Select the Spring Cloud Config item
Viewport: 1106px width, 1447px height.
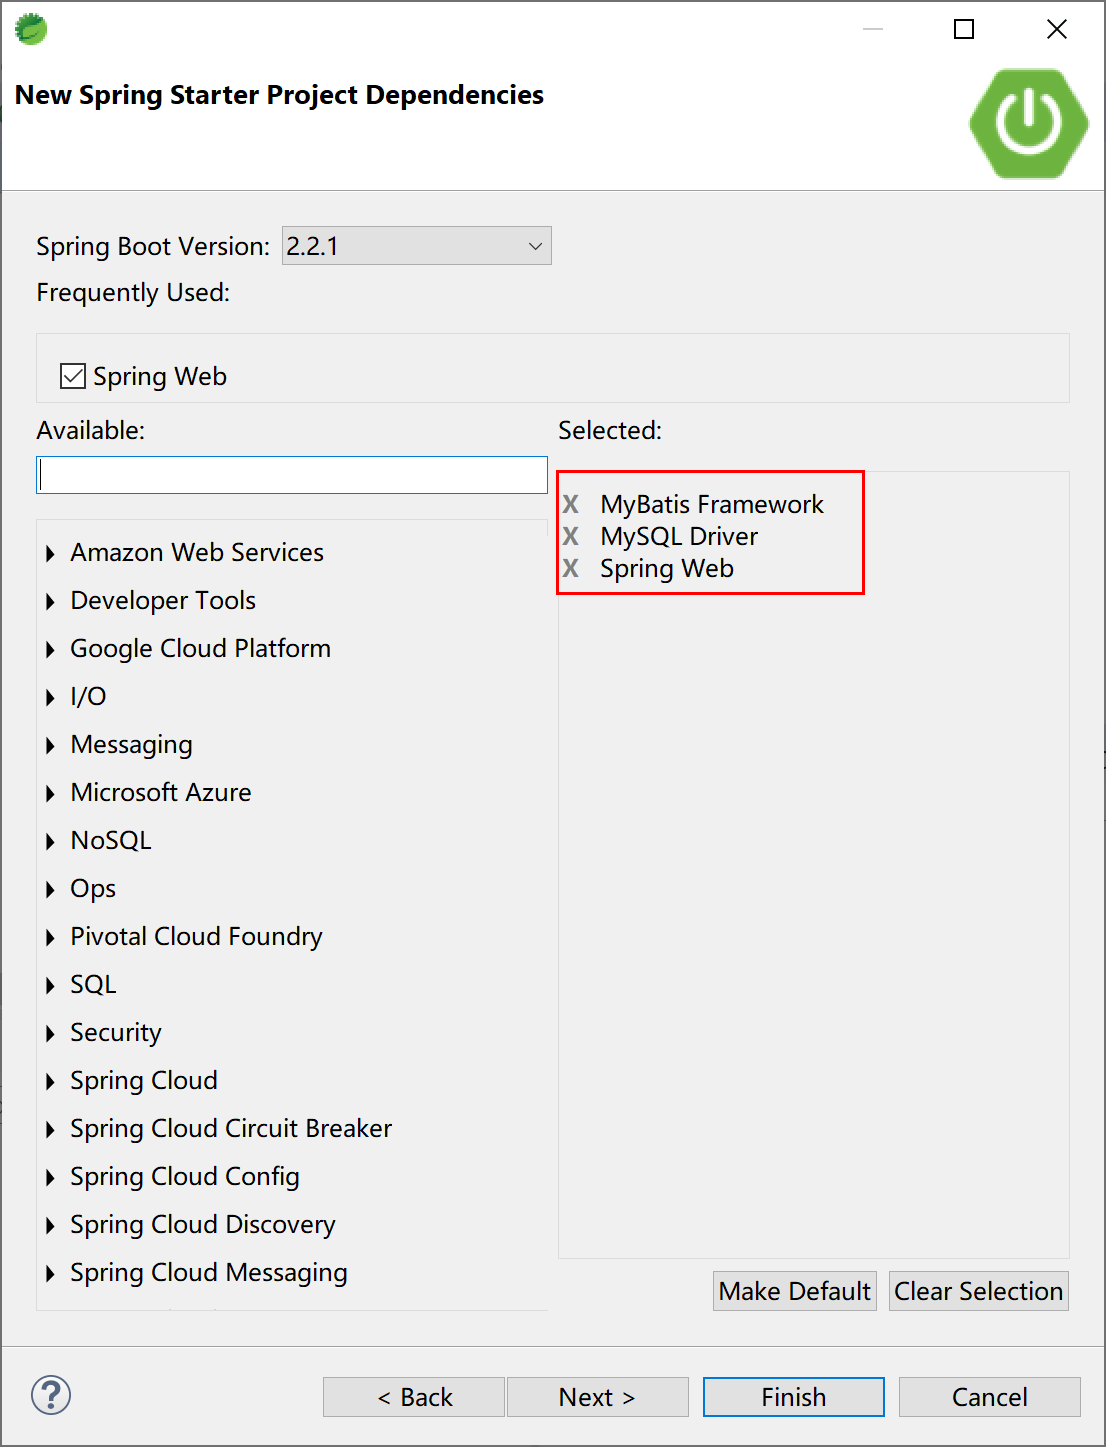pos(185,1176)
